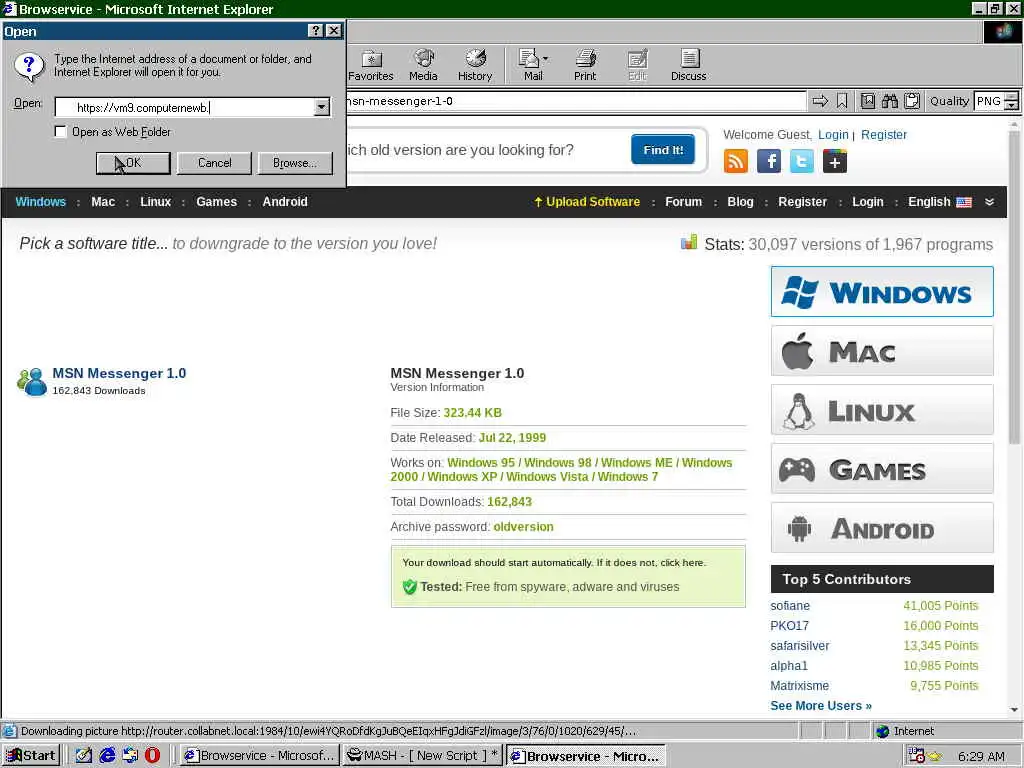Click the MSN Messenger buddies icon
Image resolution: width=1024 pixels, height=768 pixels.
(x=32, y=381)
